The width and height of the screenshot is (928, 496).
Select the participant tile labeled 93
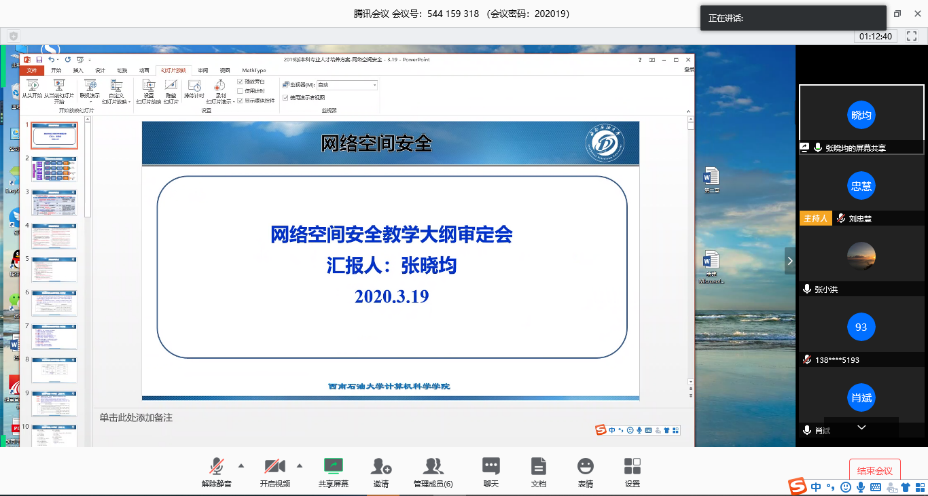point(860,327)
